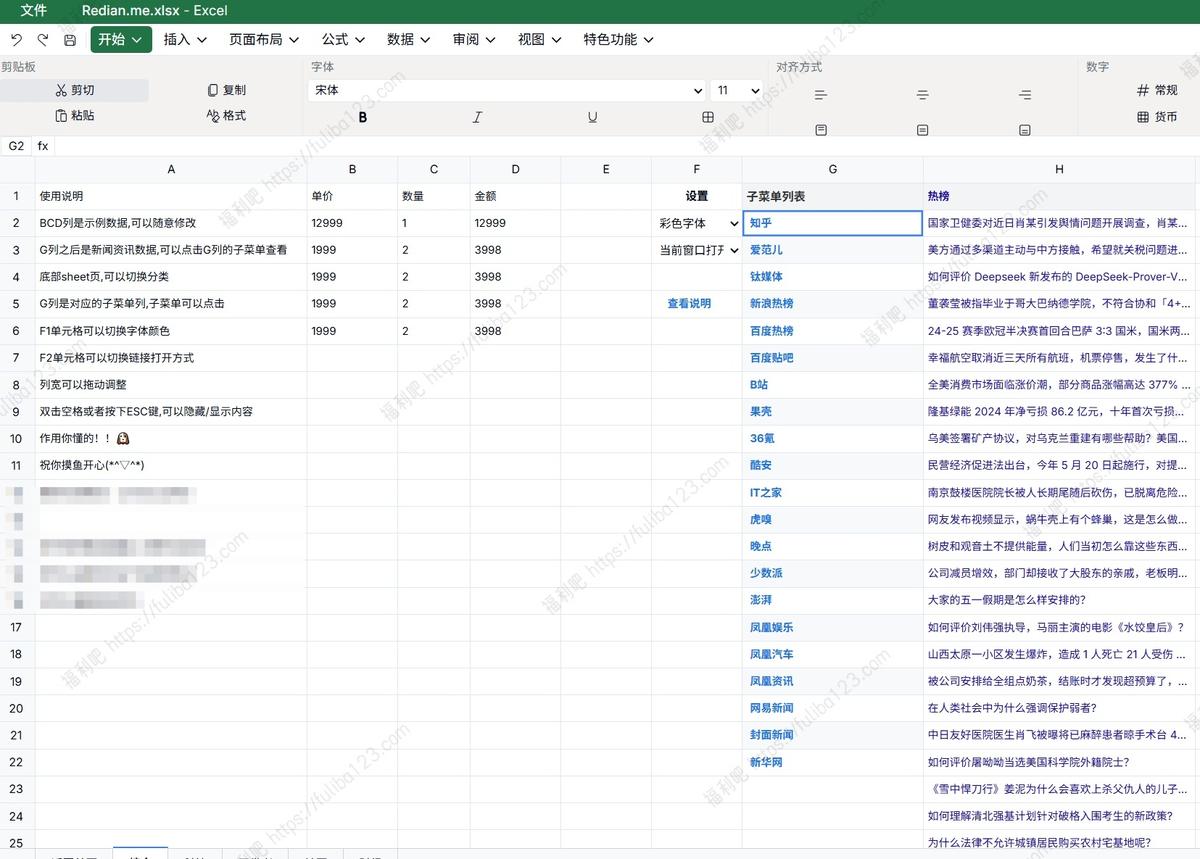This screenshot has height=859, width=1200.
Task: Align text right in alignment group
Action: coord(1025,95)
